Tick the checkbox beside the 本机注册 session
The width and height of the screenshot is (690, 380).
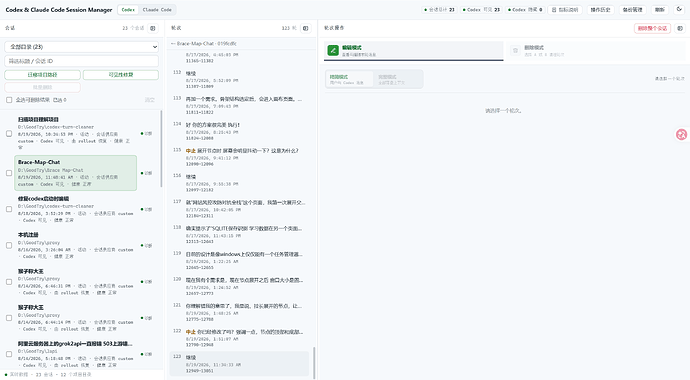pyautogui.click(x=9, y=245)
